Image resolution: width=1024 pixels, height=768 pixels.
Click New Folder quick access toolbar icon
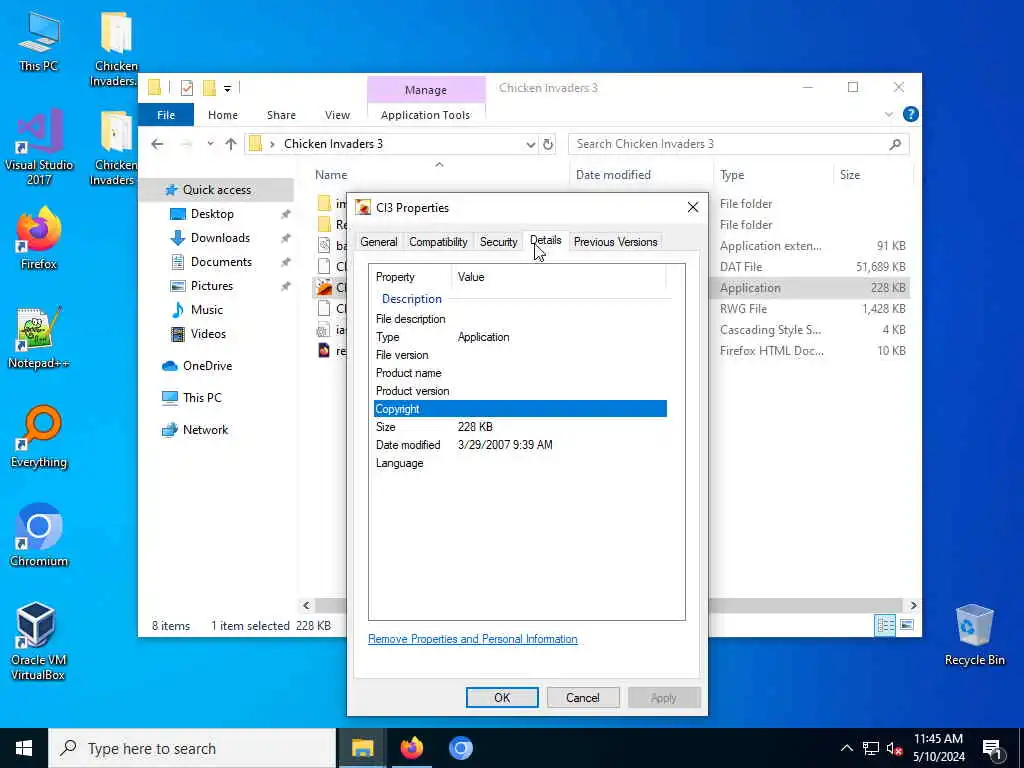pyautogui.click(x=209, y=88)
